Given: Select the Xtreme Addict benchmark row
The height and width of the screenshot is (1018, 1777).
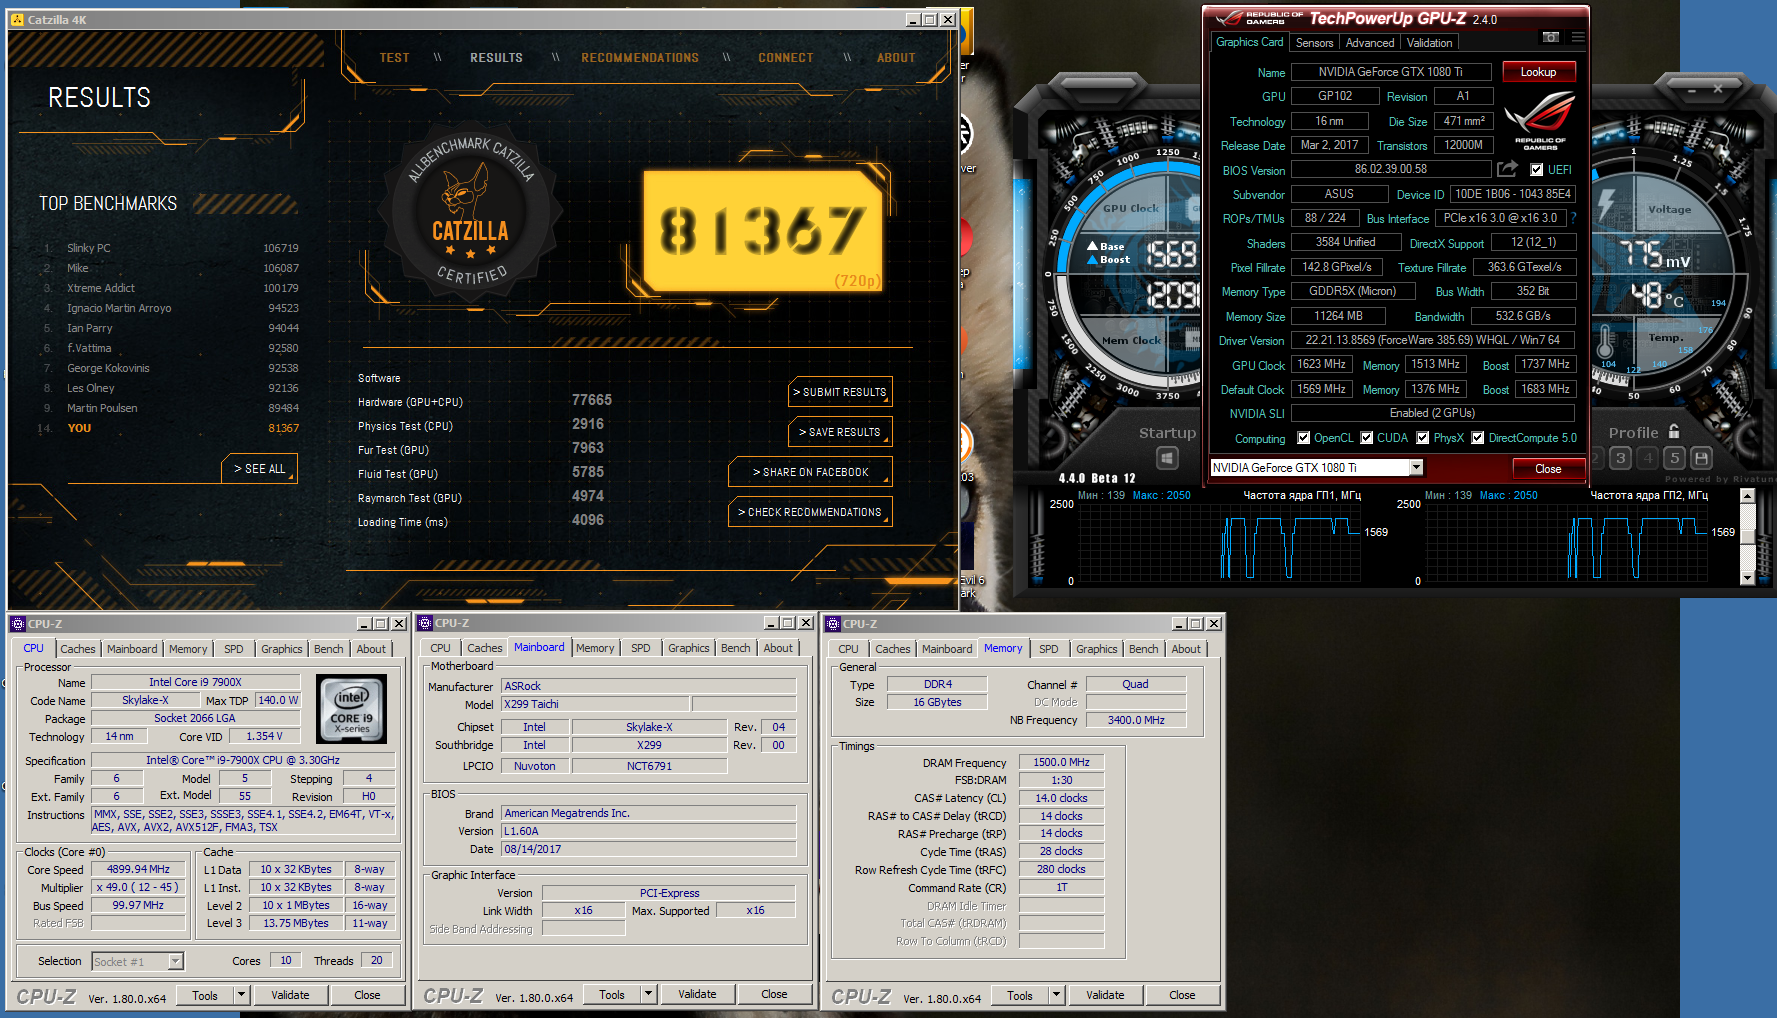Looking at the screenshot, I should coord(170,288).
